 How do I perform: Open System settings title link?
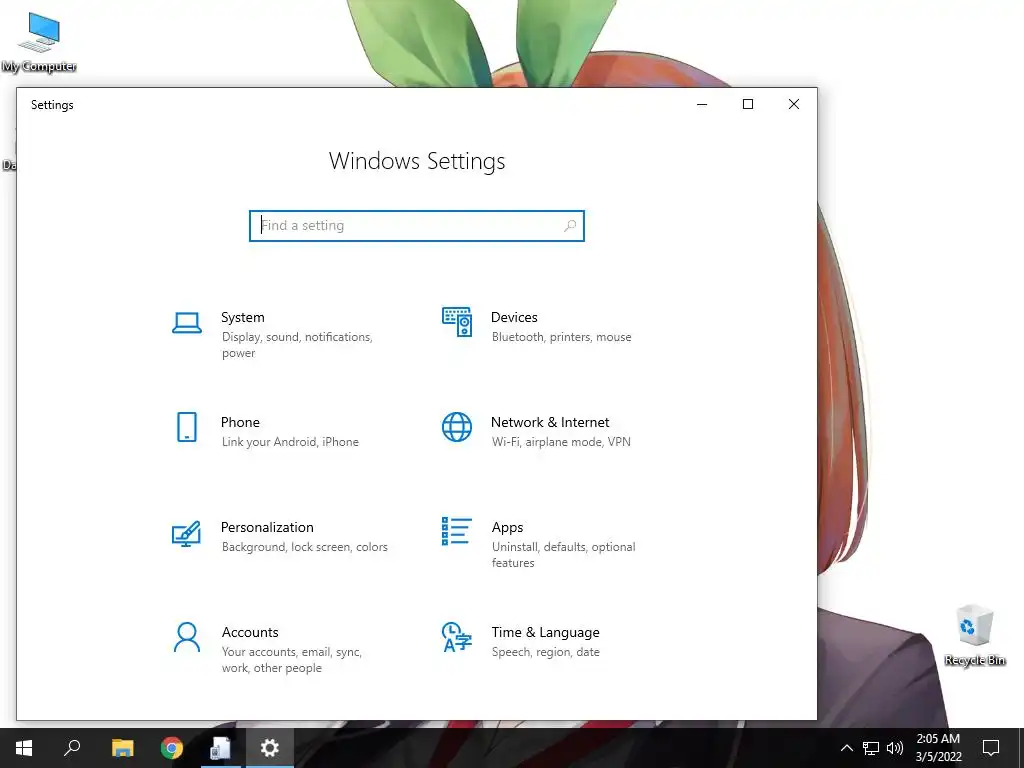(x=243, y=317)
